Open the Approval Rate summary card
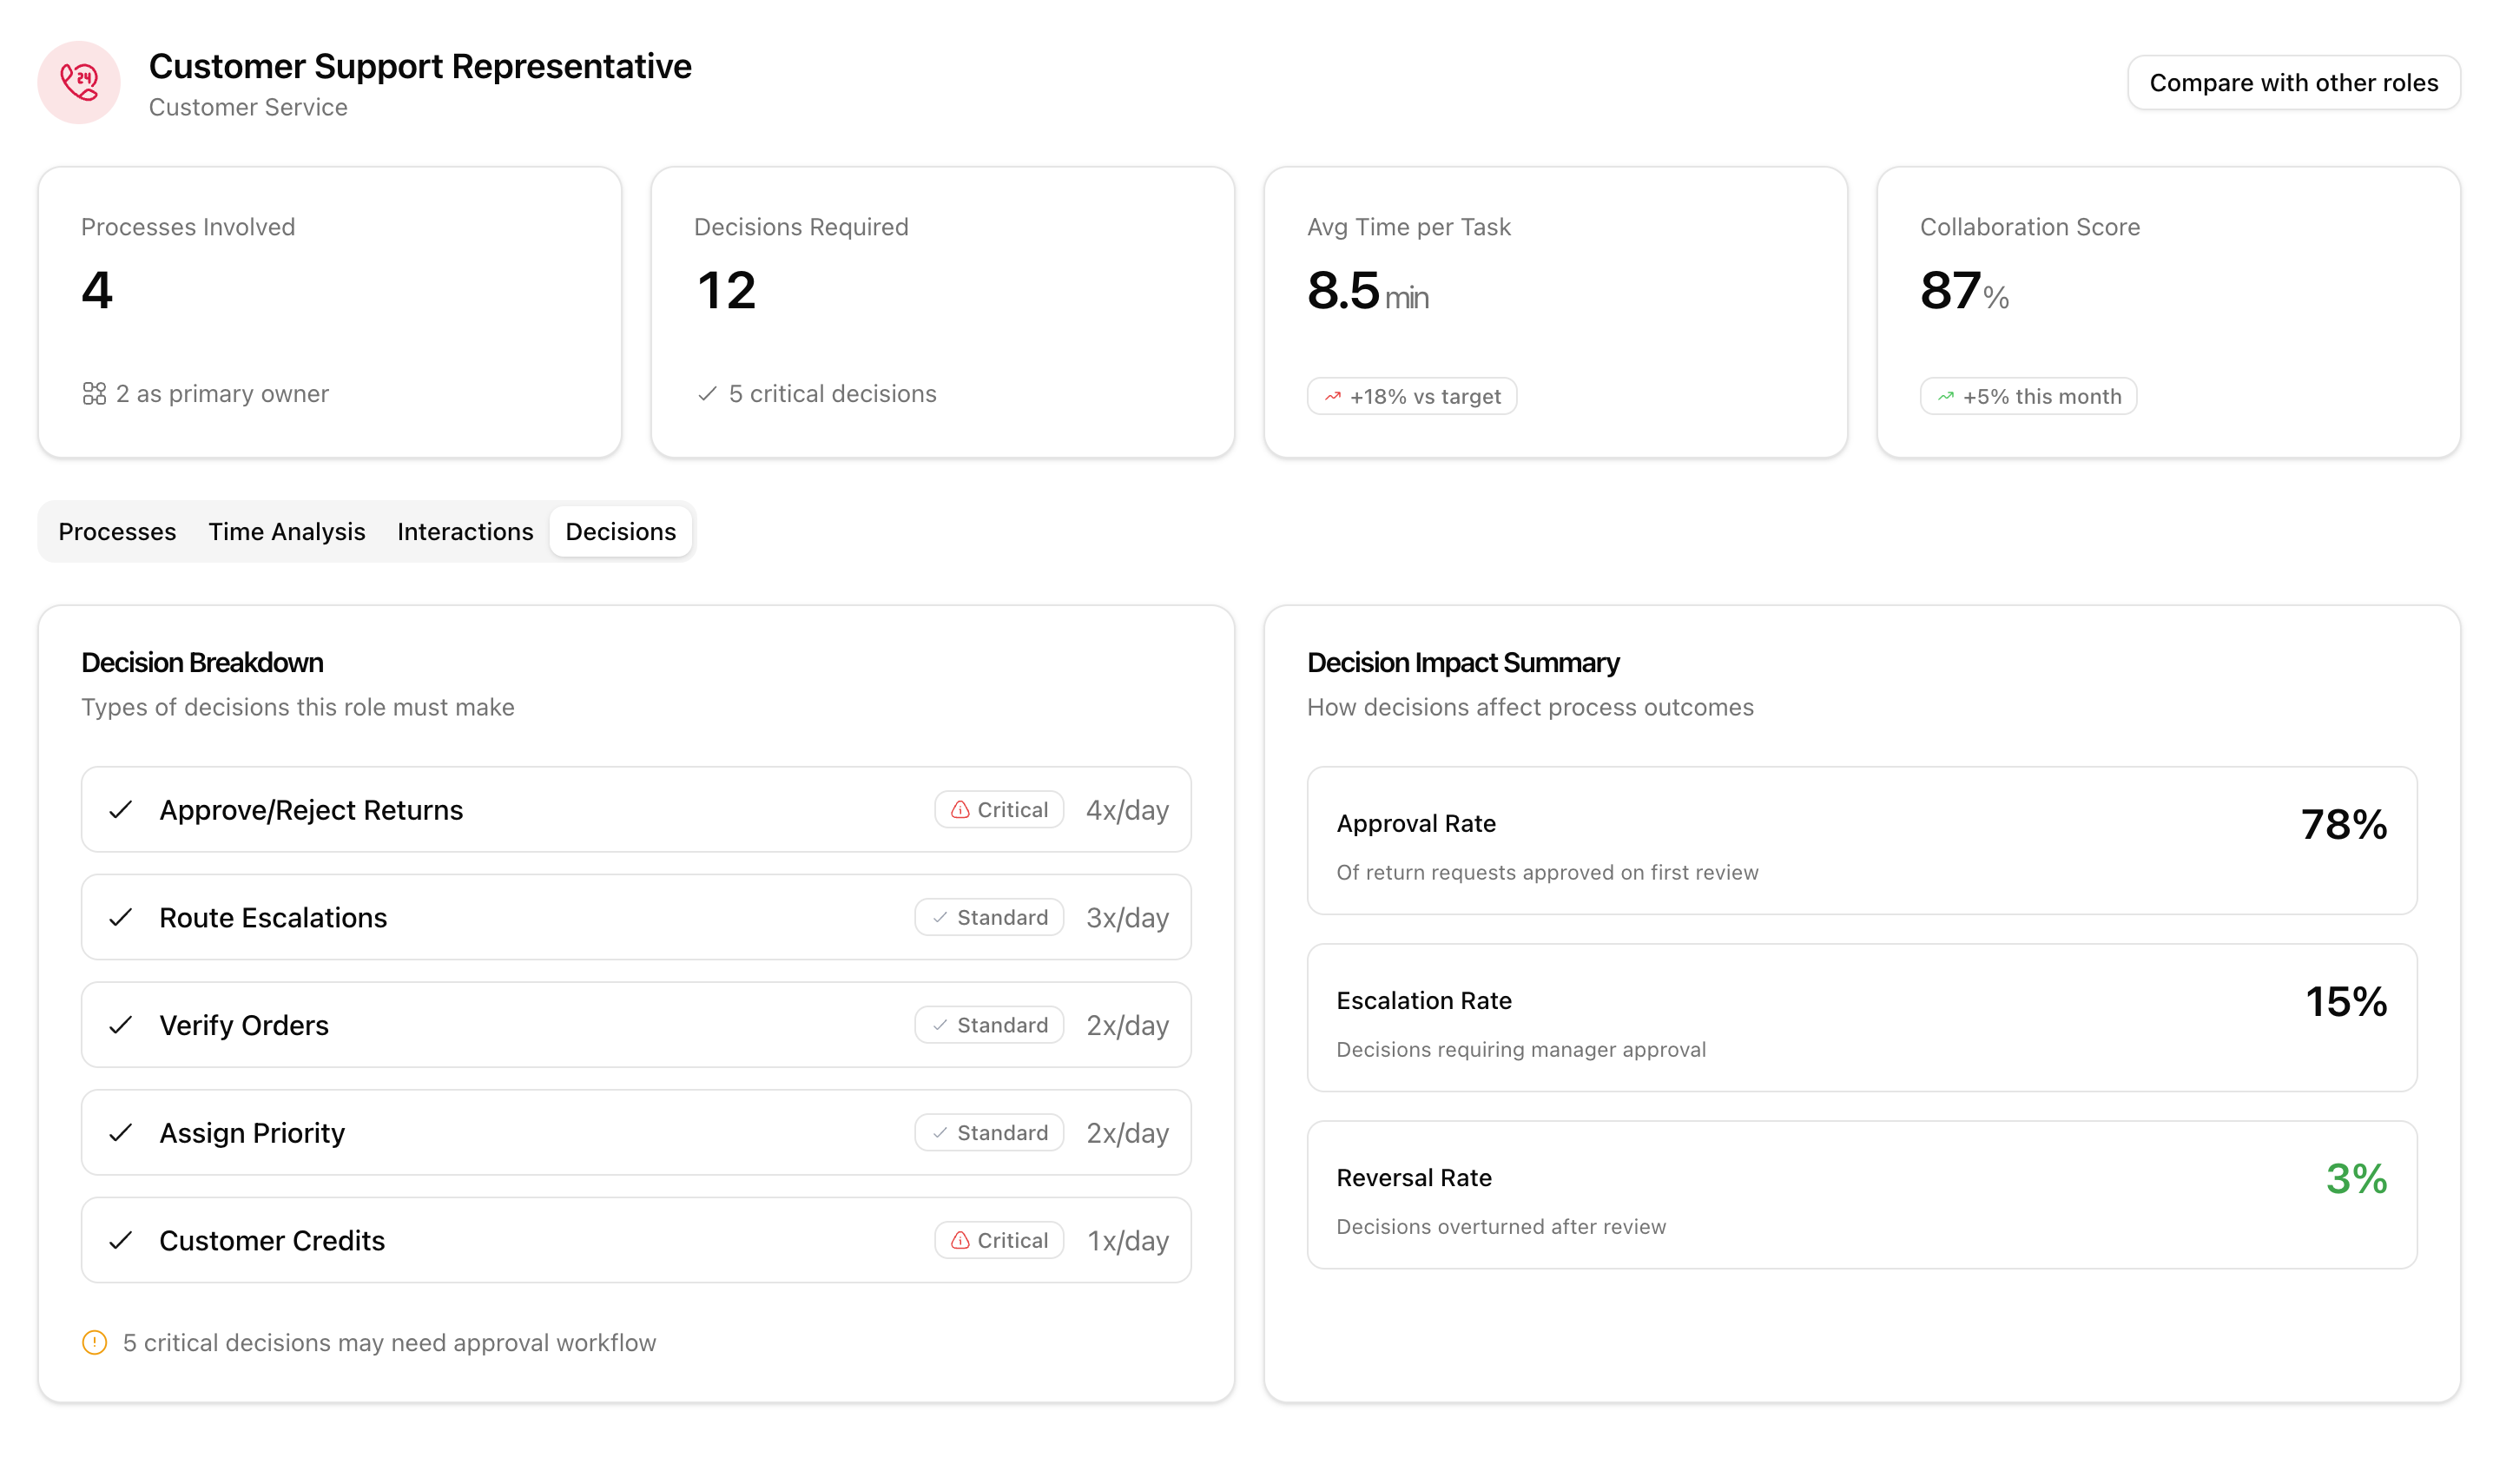The width and height of the screenshot is (2493, 1484). click(x=1861, y=841)
